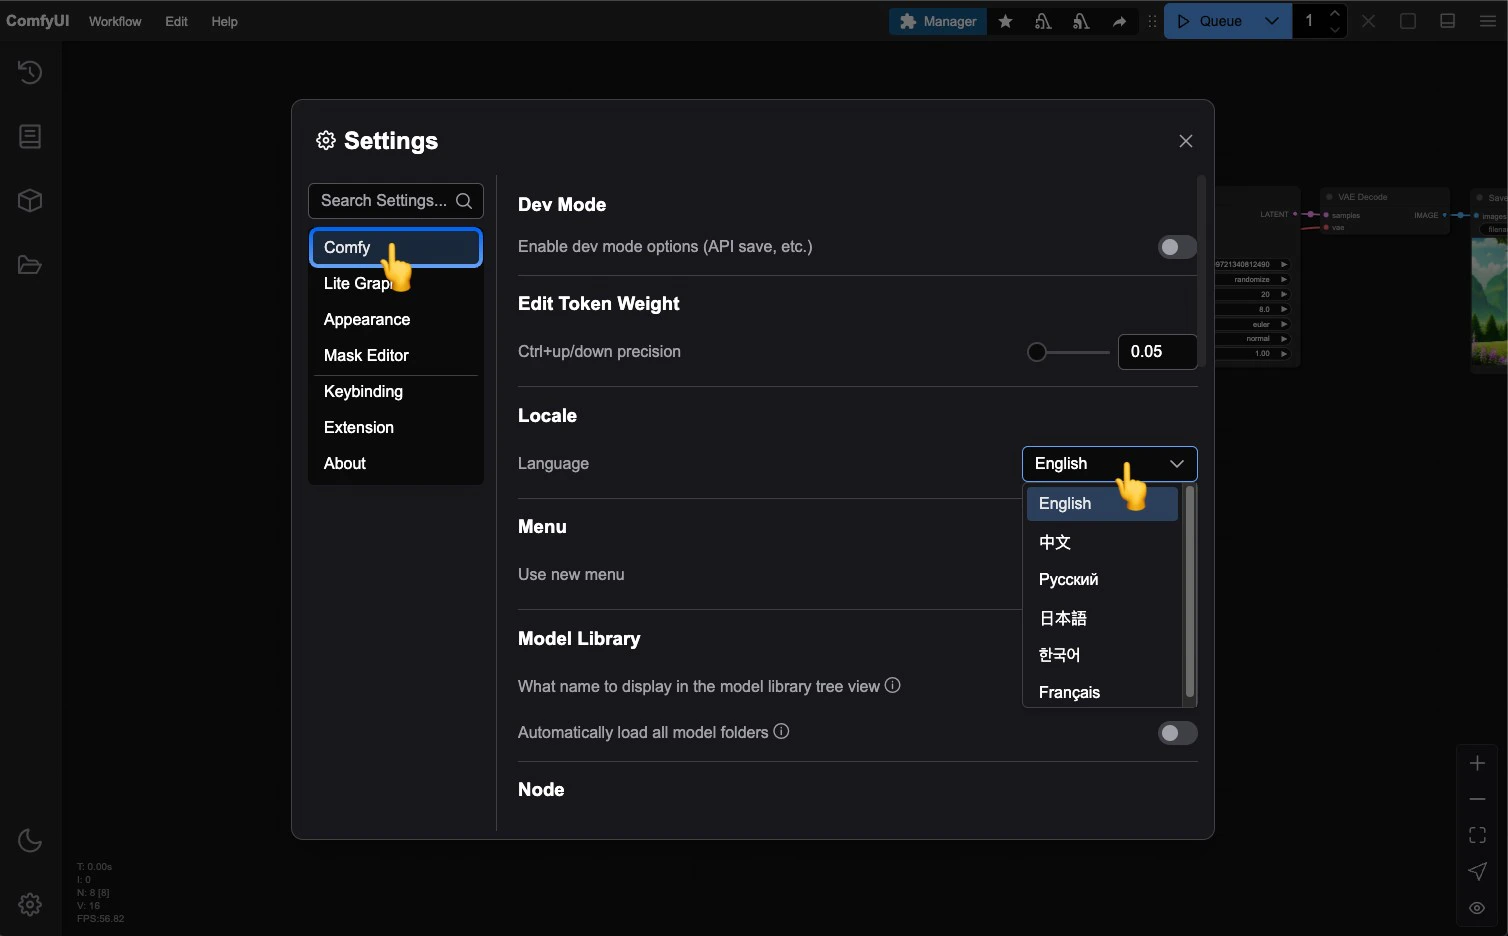Click the Search Settings input field
Viewport: 1508px width, 936px height.
(x=385, y=200)
